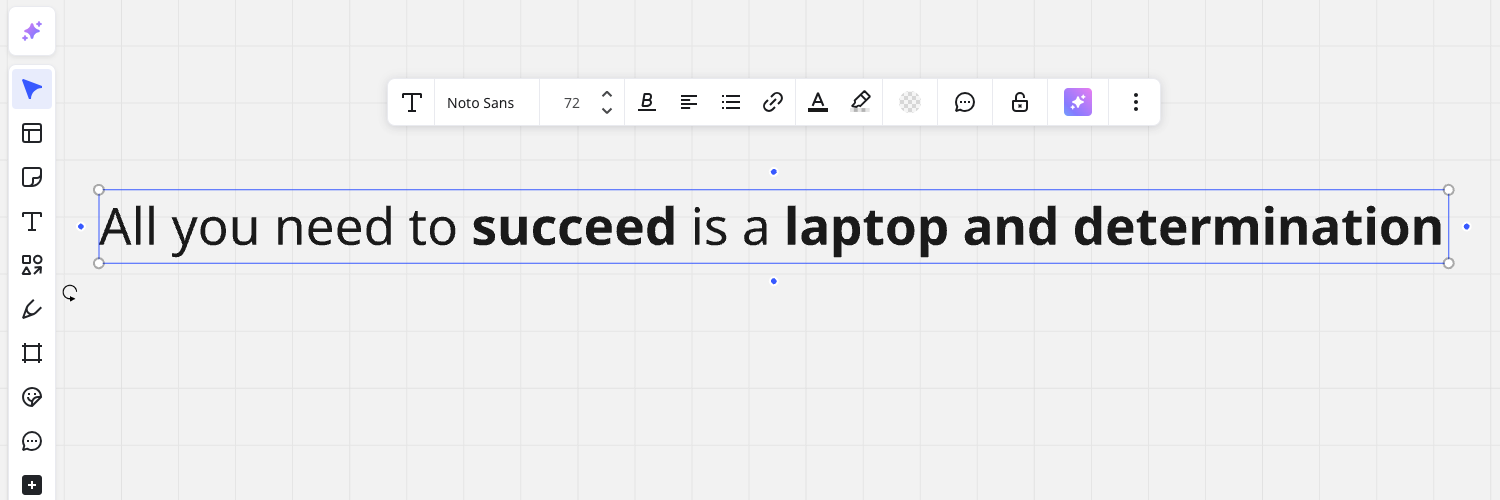Screen dimensions: 1500x500
Task: Click the rotate handle below the text box
Action: [x=70, y=293]
